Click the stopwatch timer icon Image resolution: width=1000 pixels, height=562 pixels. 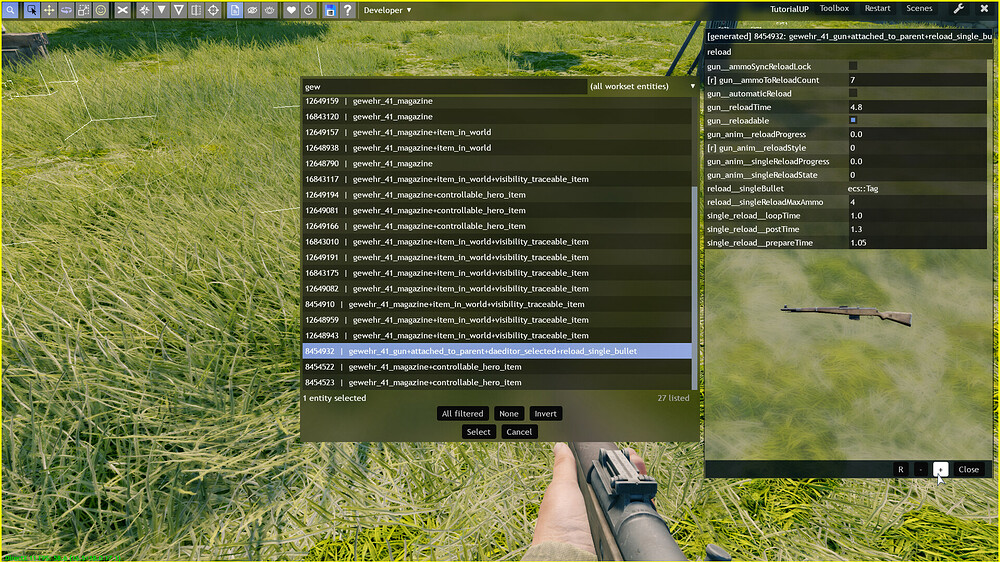pyautogui.click(x=308, y=10)
